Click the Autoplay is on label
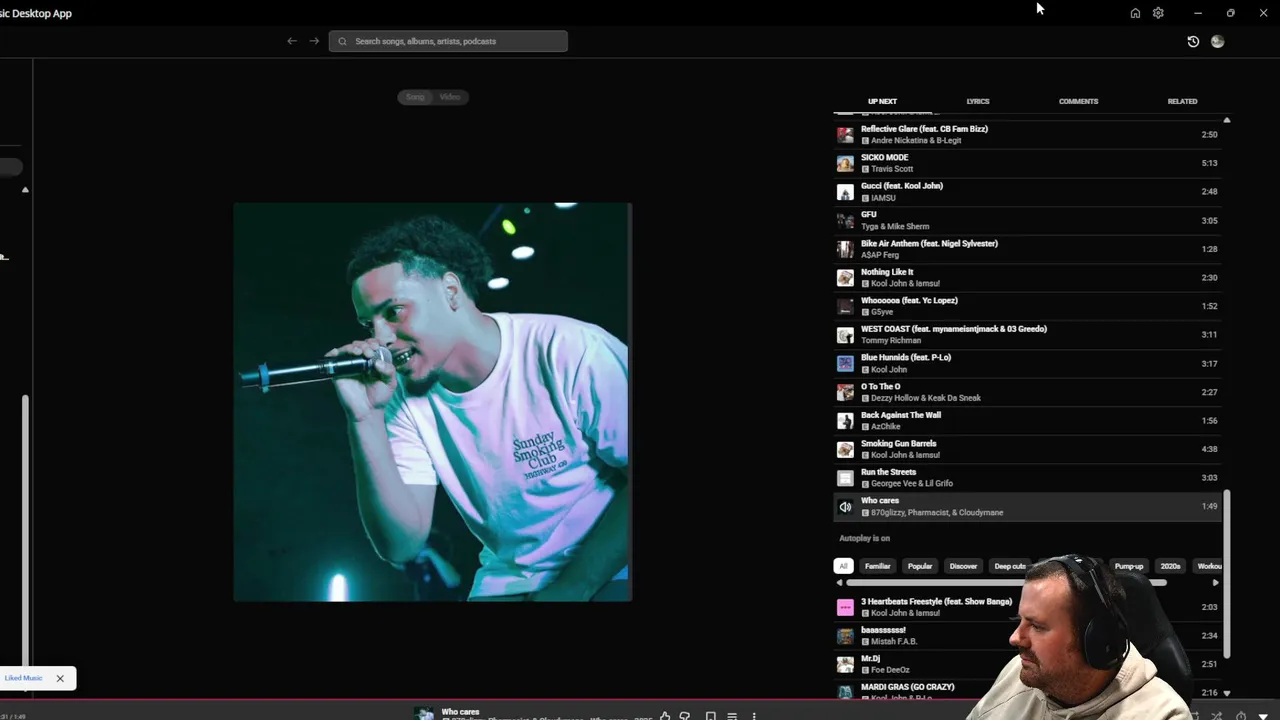Screen dimensions: 1280x720 865,538
